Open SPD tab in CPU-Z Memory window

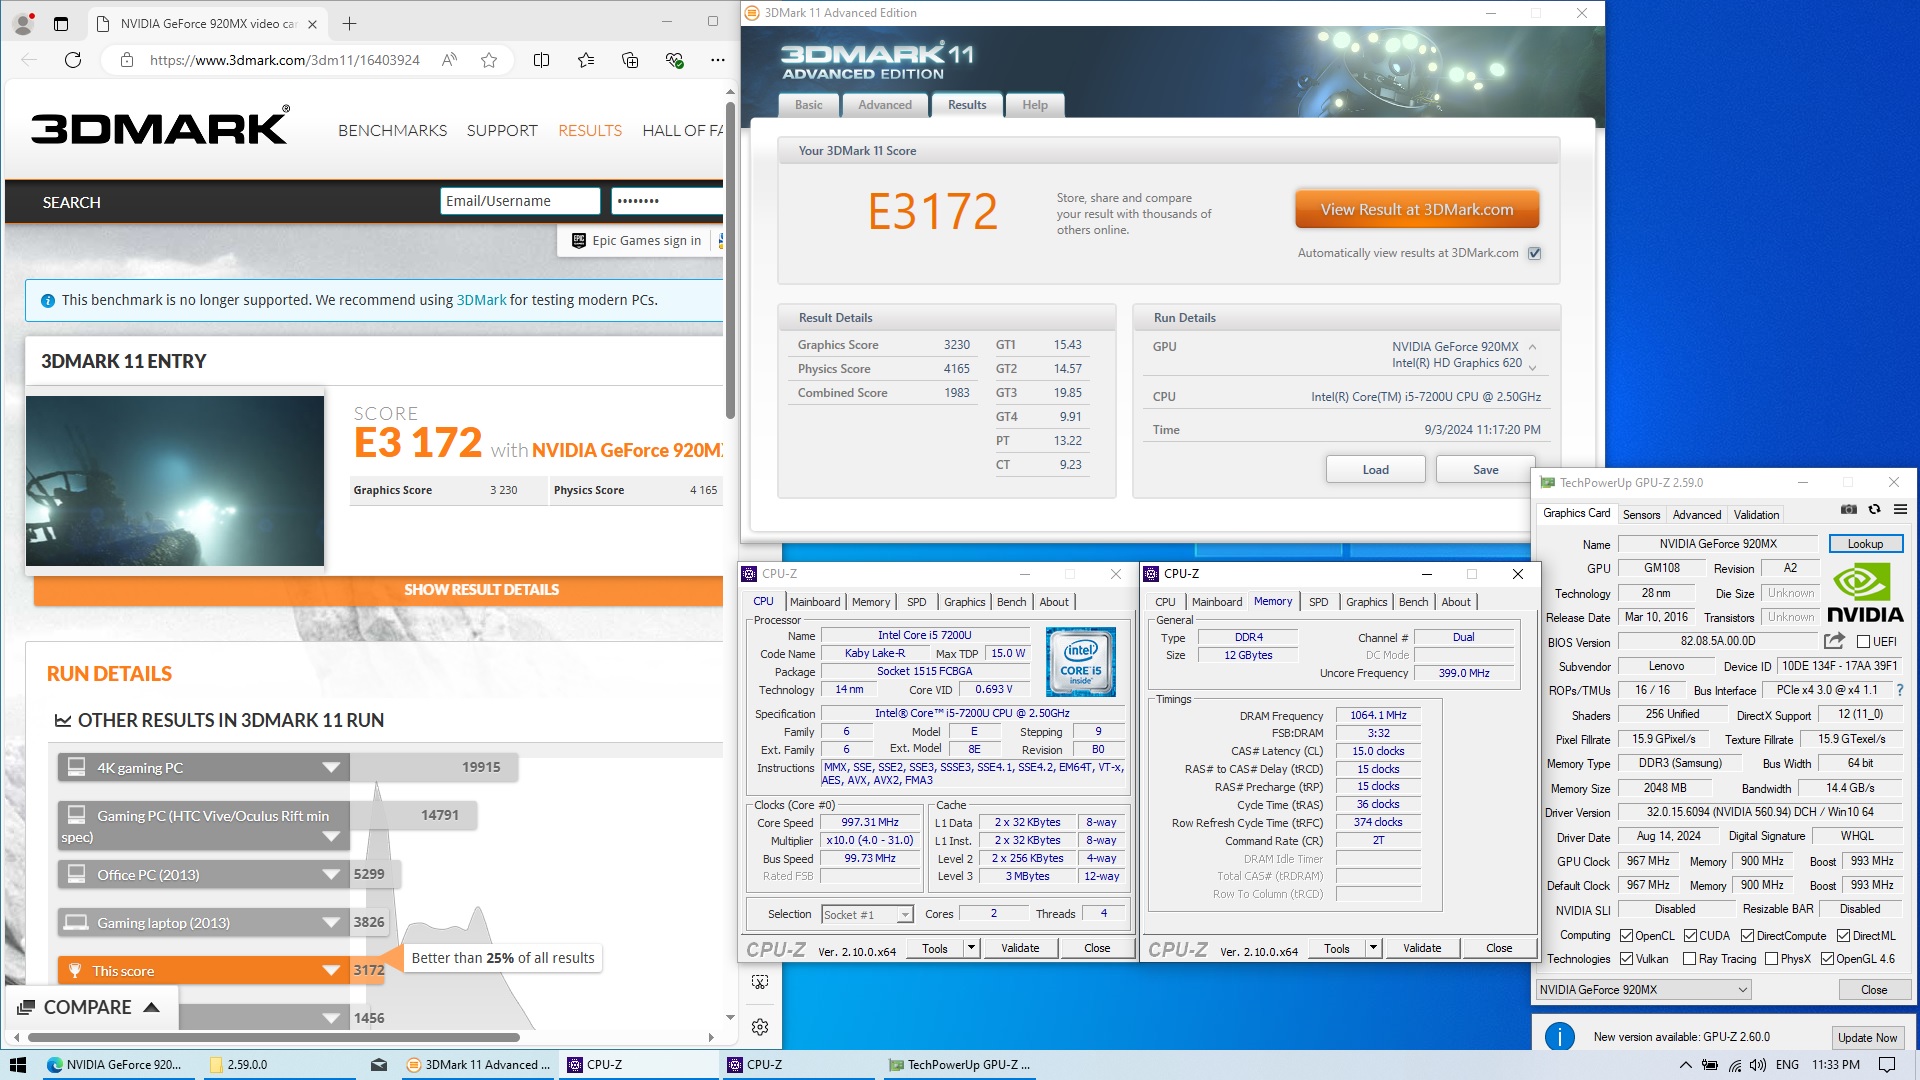coord(1319,602)
